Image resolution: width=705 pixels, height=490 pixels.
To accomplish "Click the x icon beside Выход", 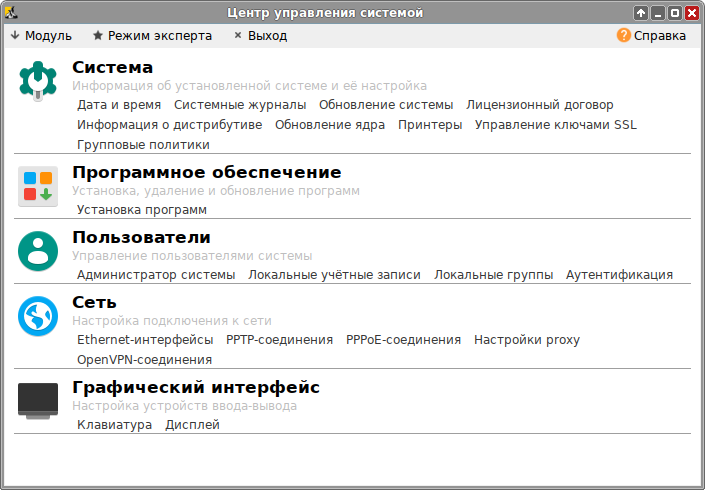I will [x=238, y=35].
